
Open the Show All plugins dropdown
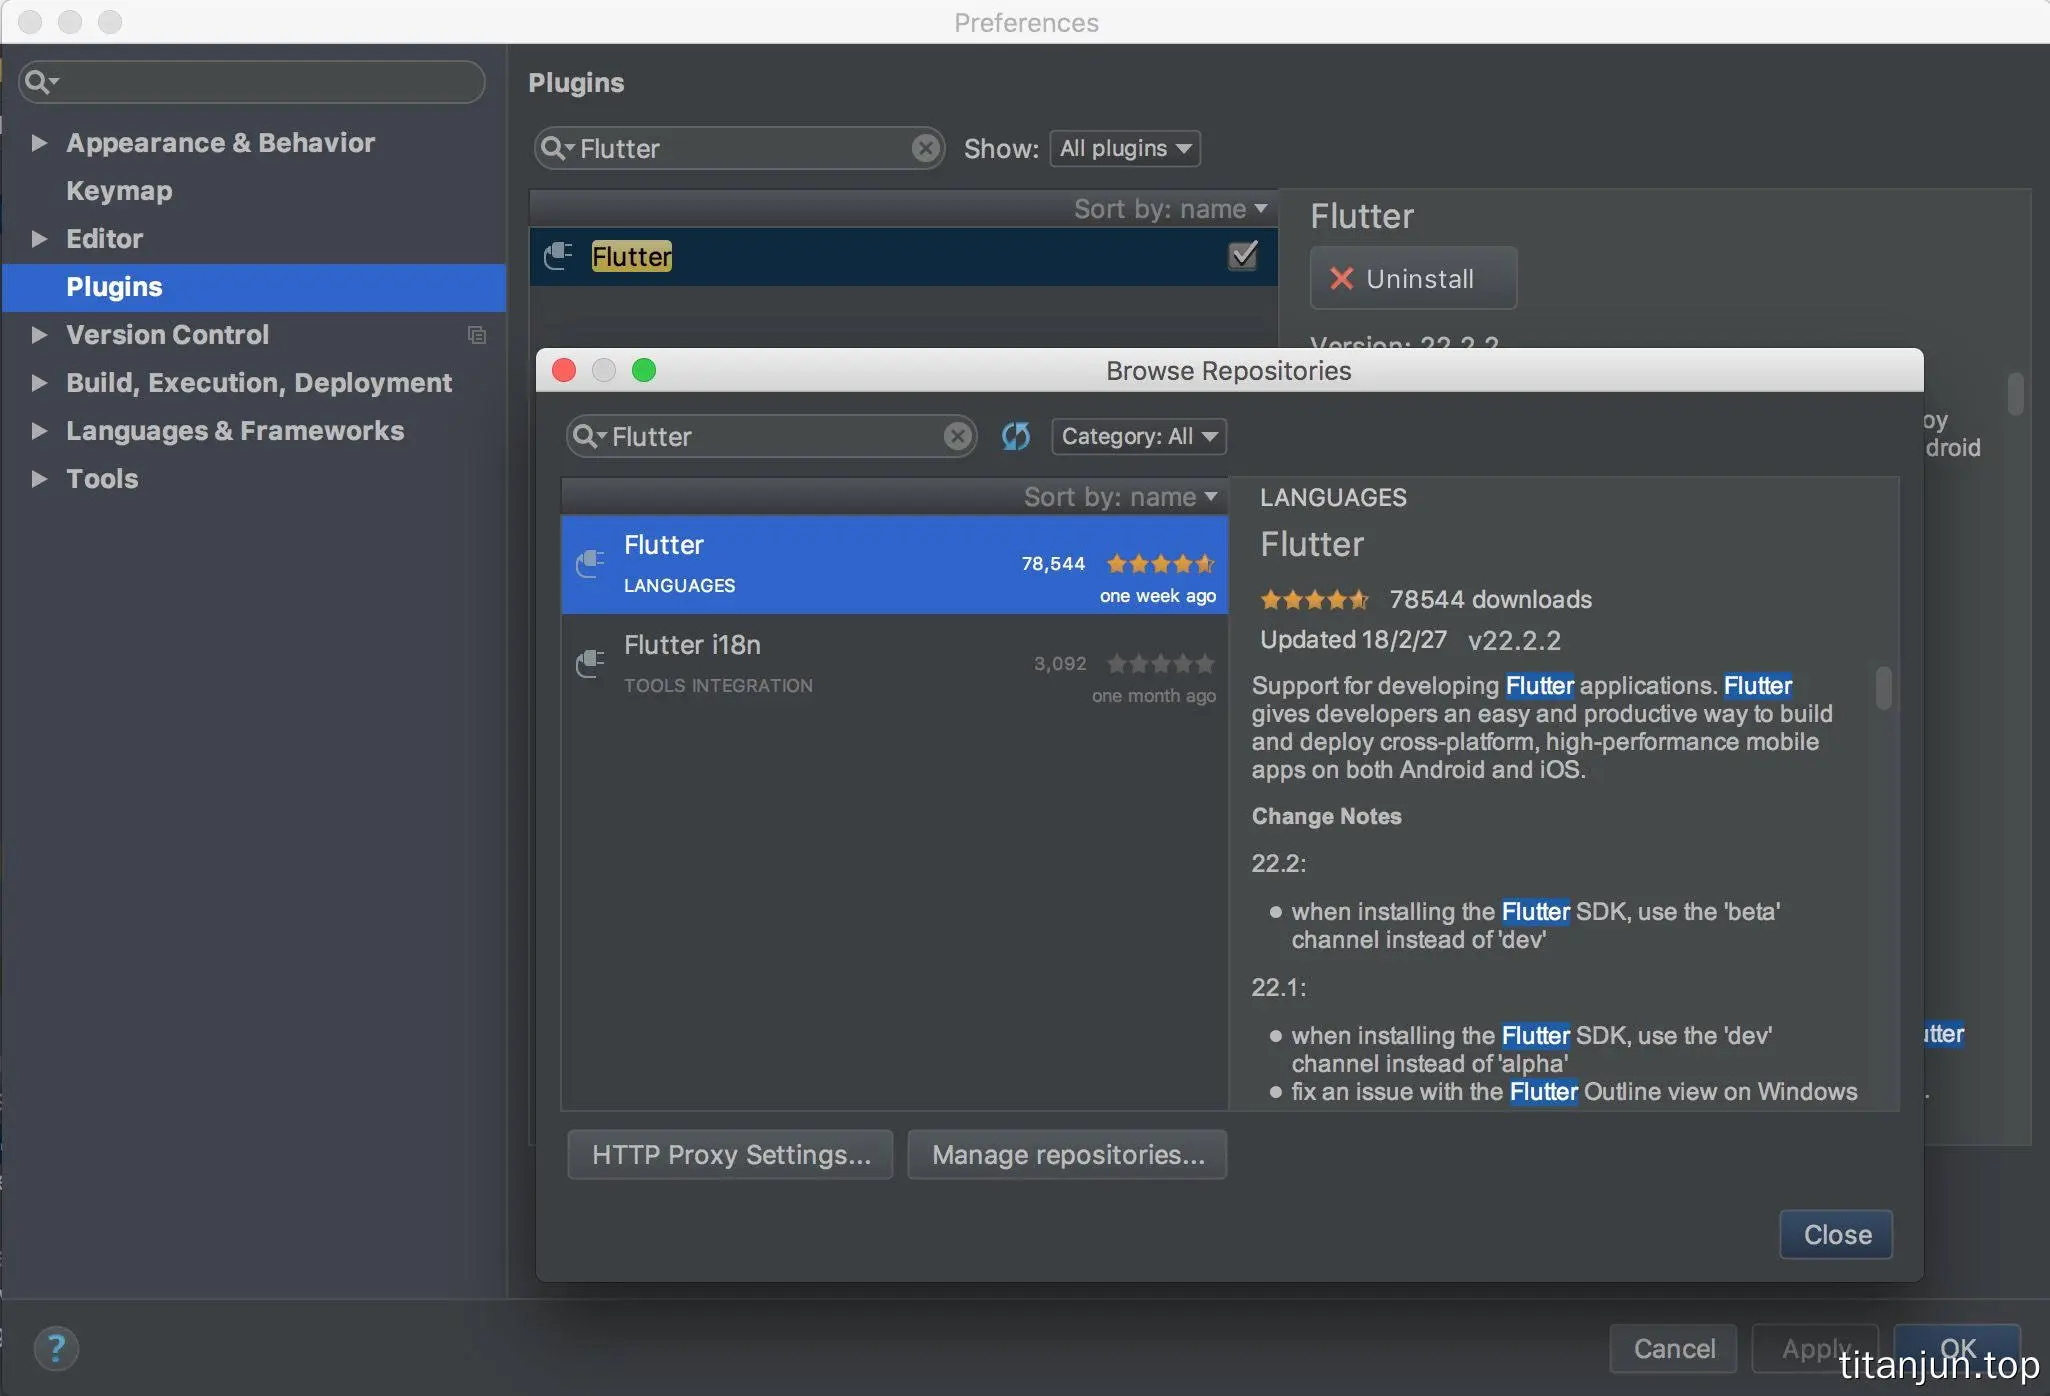[x=1124, y=148]
